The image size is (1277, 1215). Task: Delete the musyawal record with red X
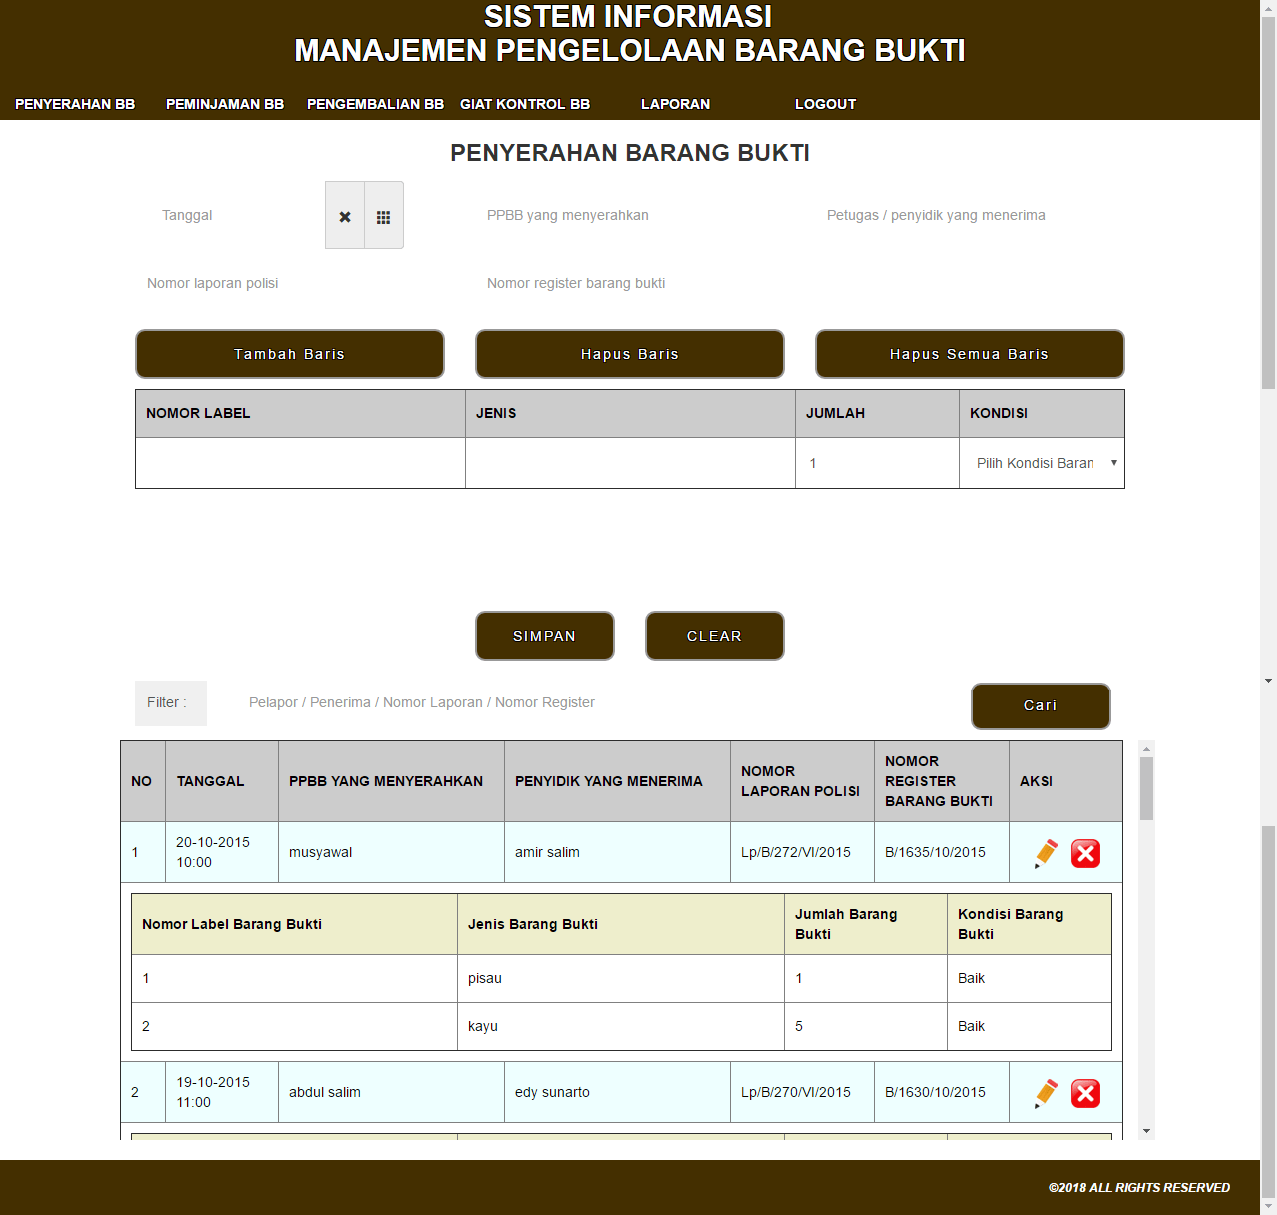tap(1085, 853)
